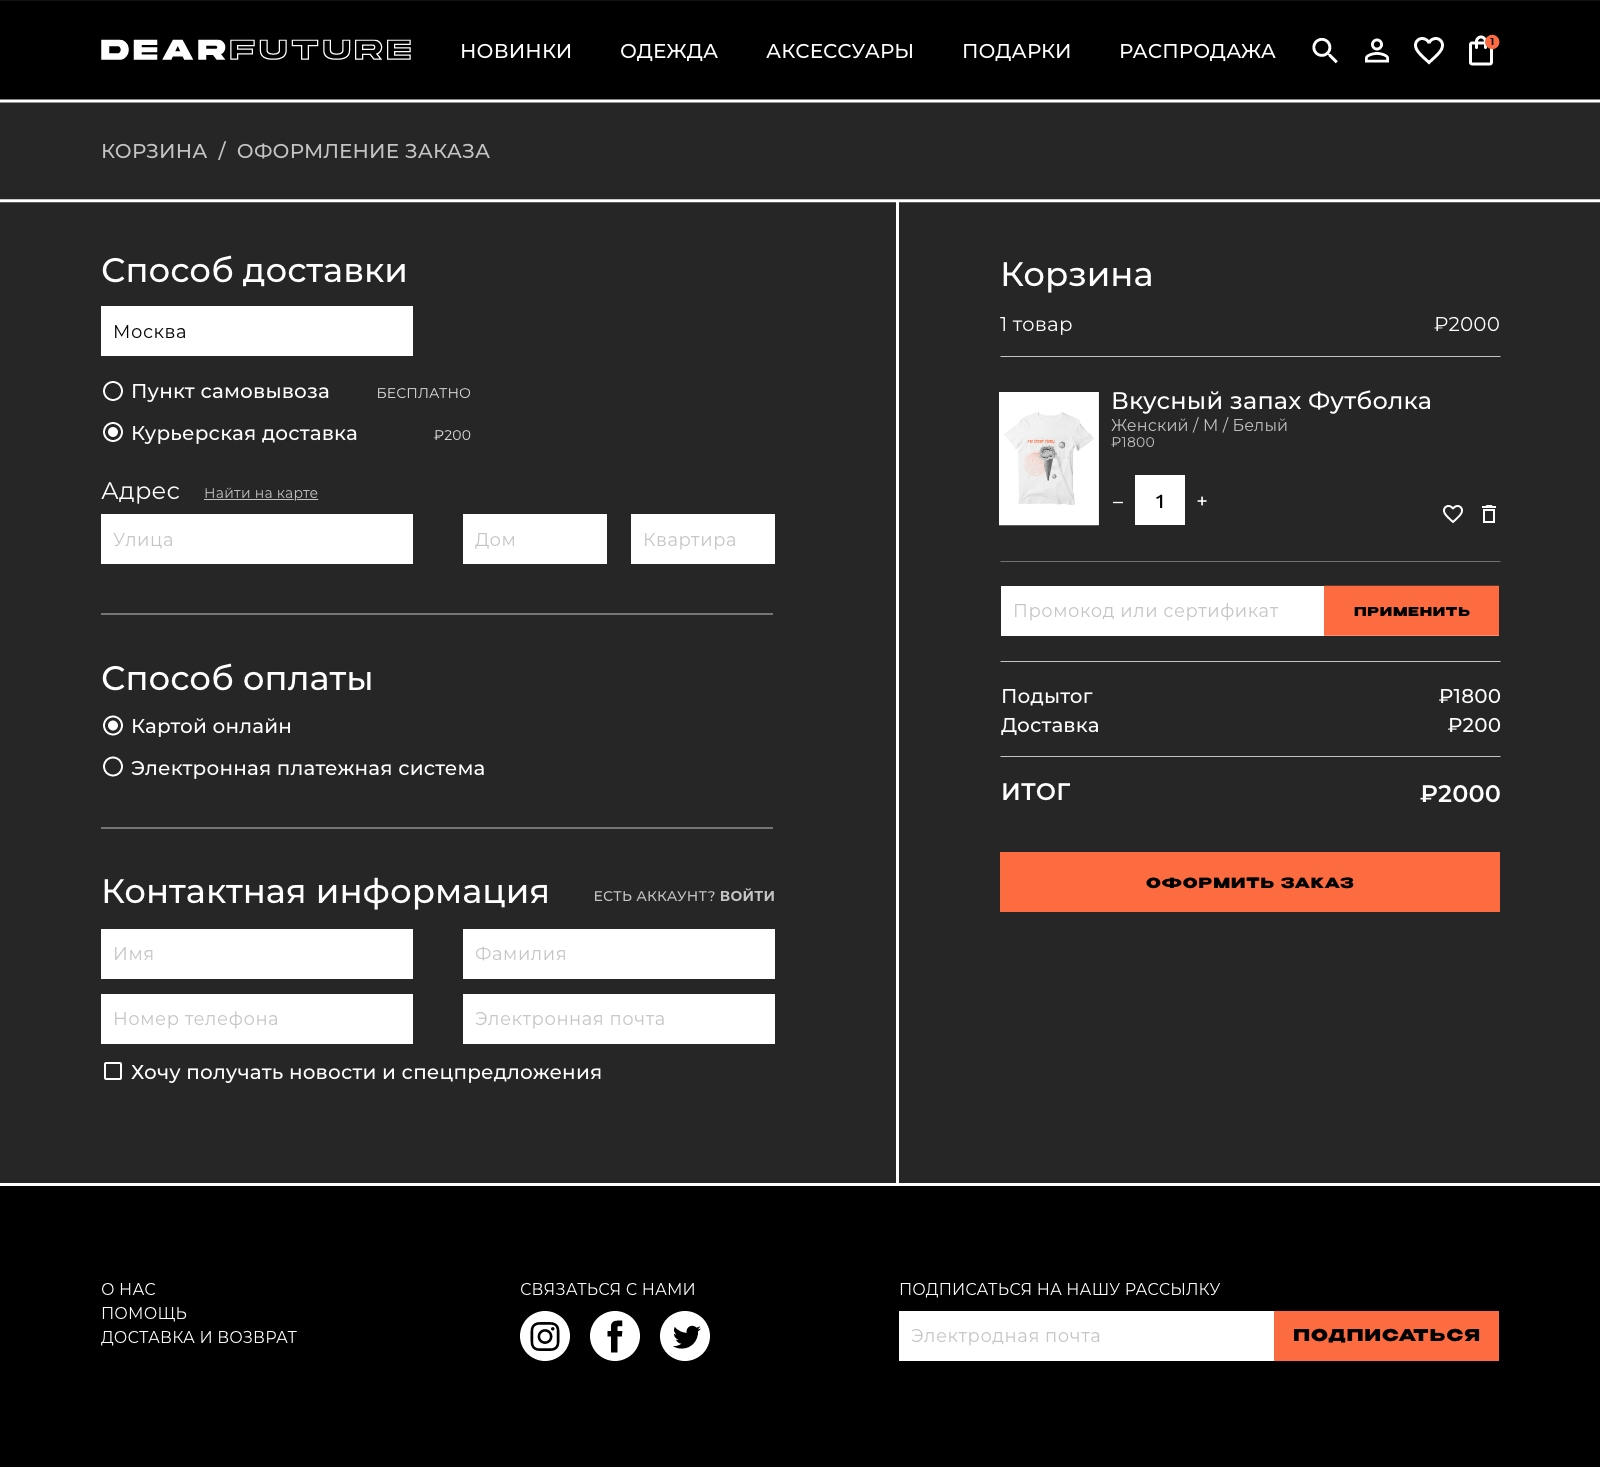Open search via magnifier icon

tap(1324, 51)
